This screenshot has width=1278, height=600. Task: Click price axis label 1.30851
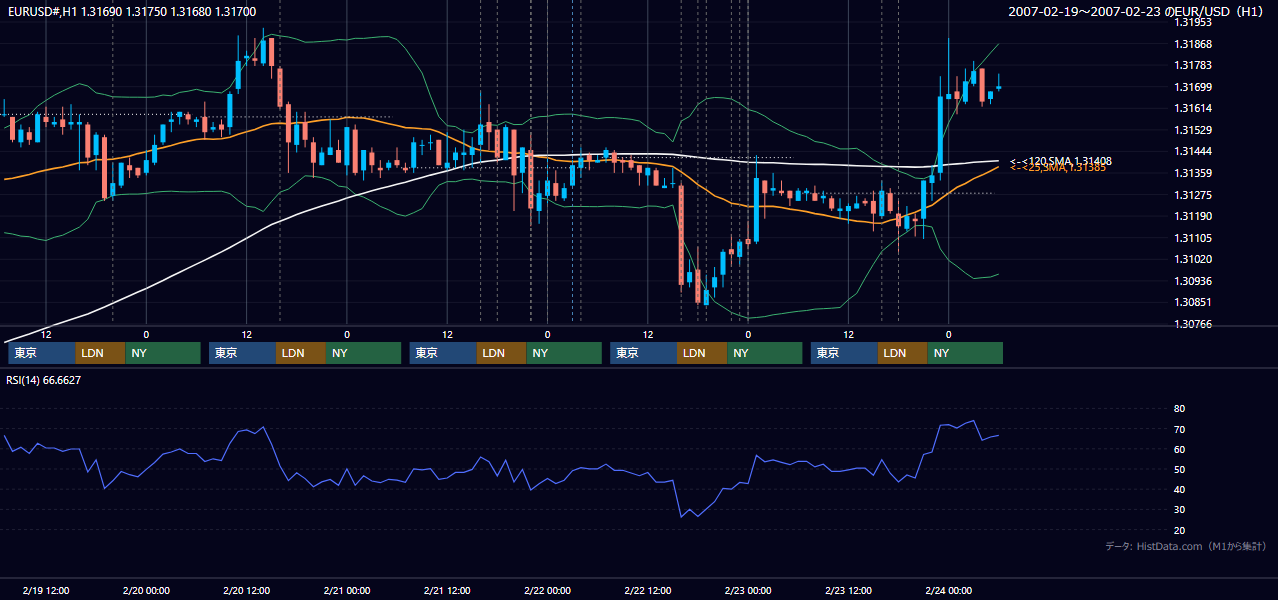1193,302
